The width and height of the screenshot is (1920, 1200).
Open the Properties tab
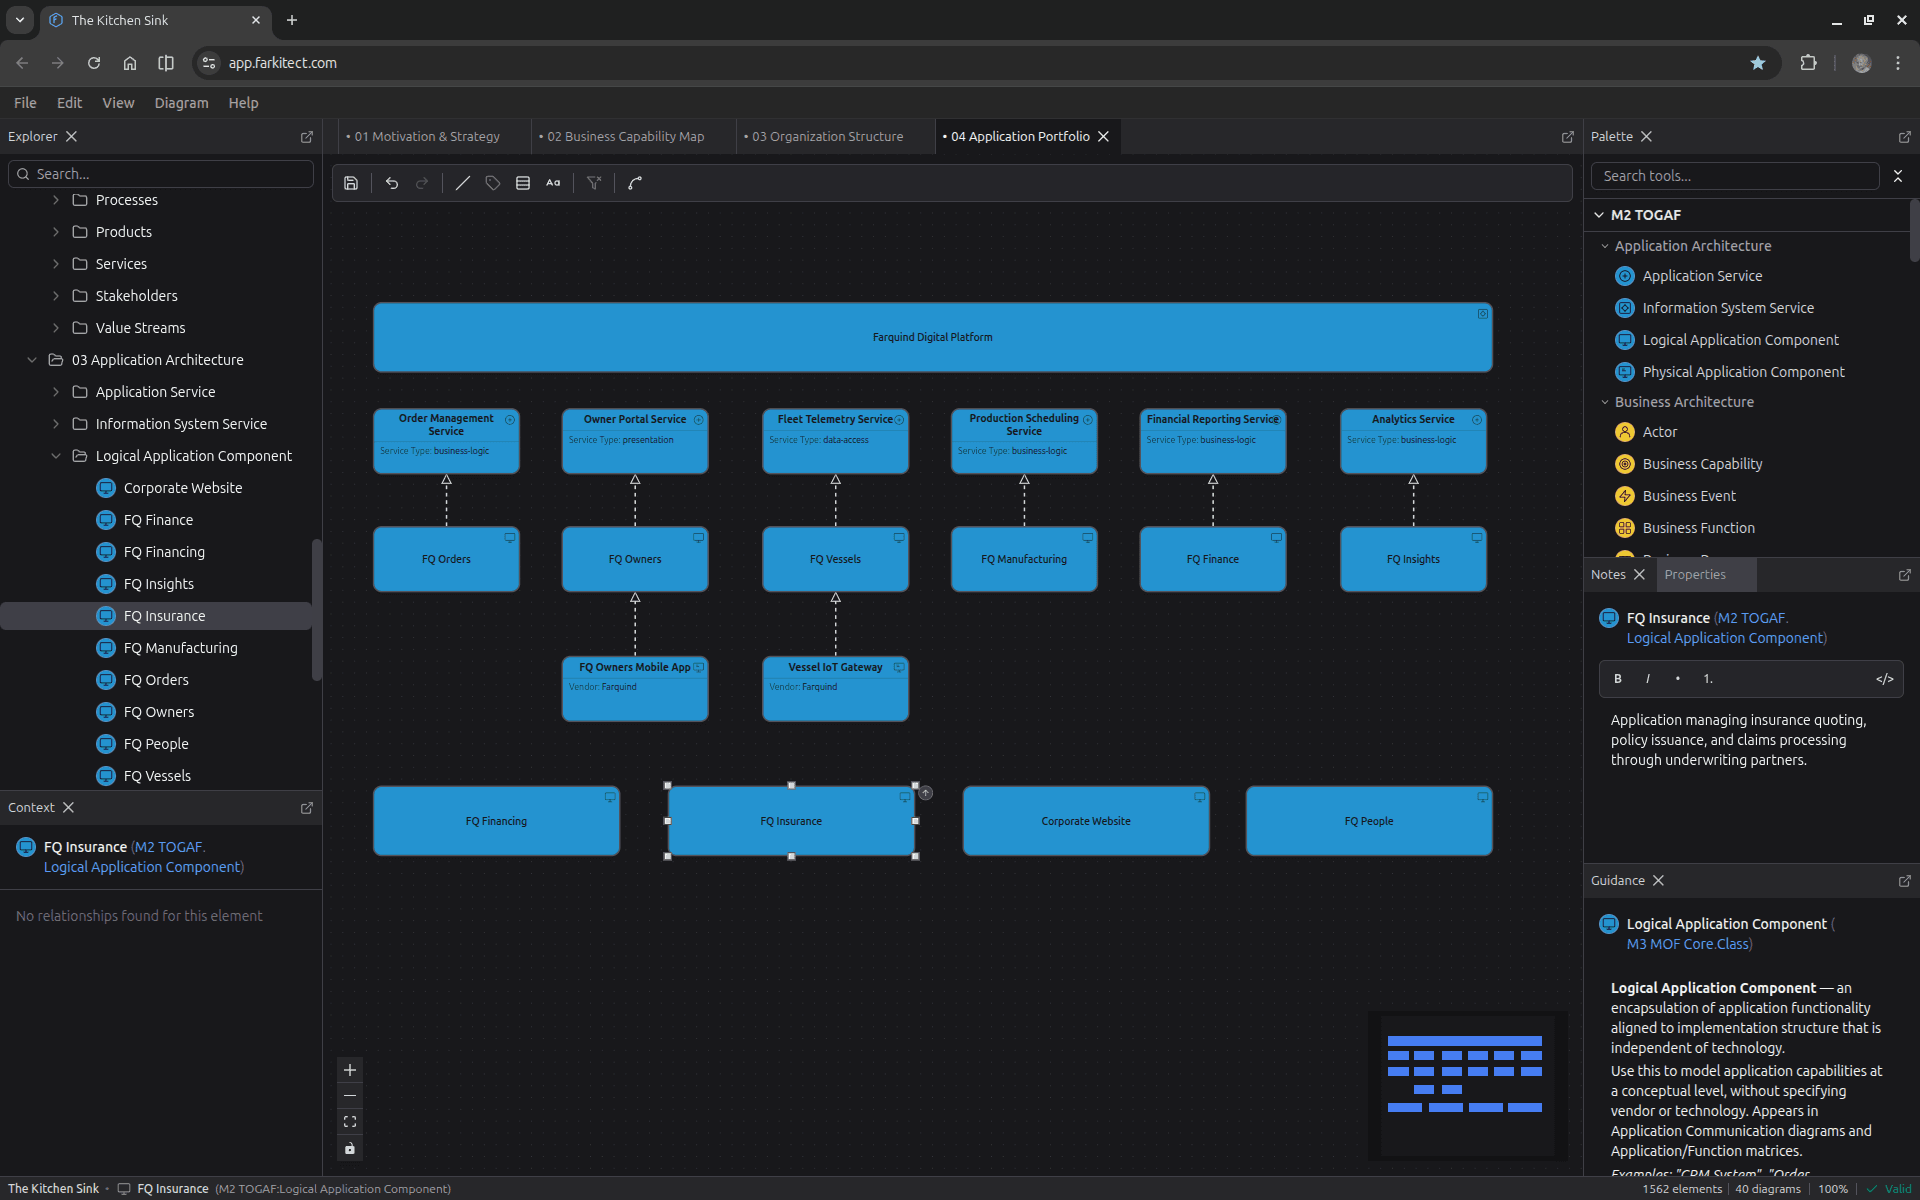pyautogui.click(x=1695, y=575)
